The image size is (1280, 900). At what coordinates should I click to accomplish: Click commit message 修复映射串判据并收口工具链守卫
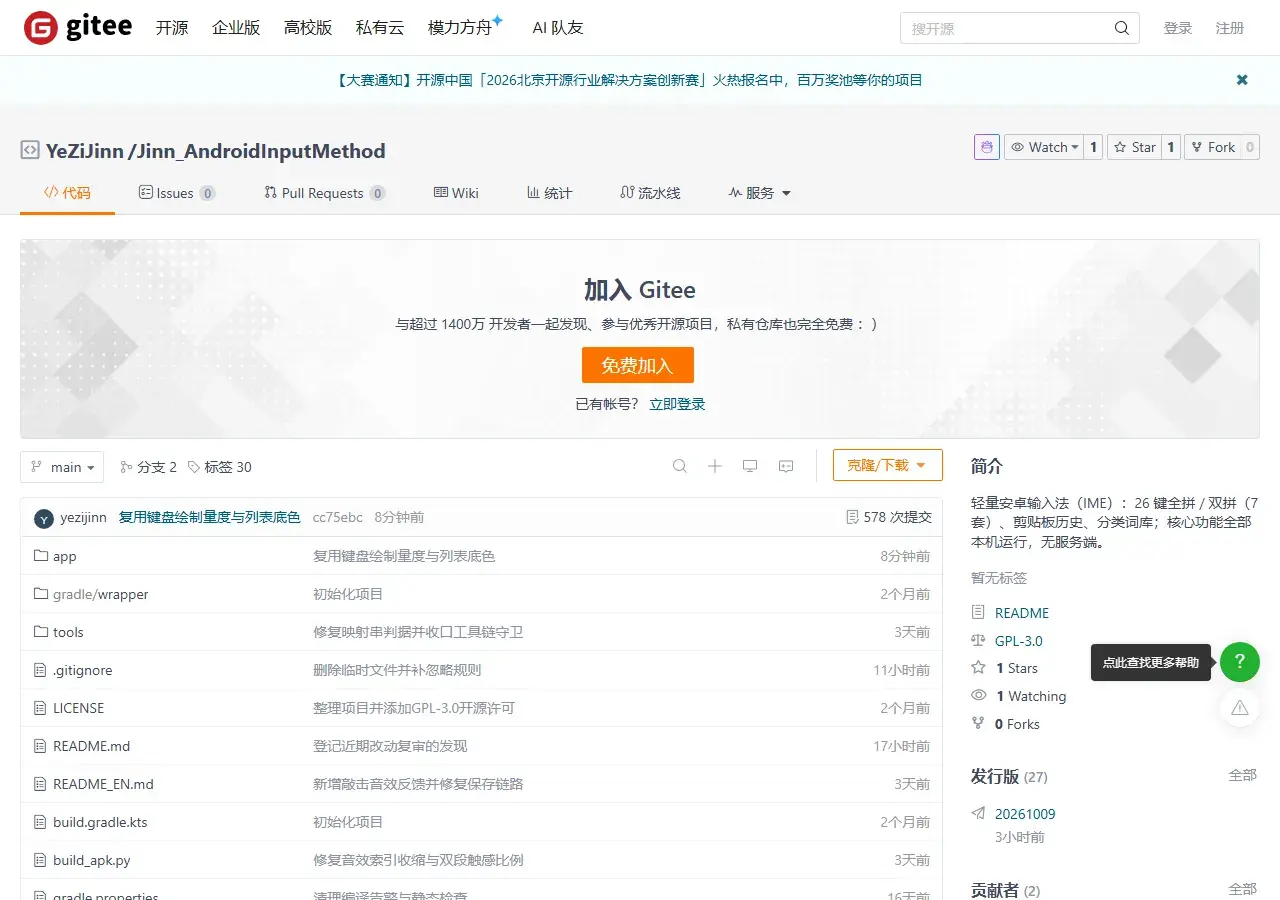click(x=418, y=632)
